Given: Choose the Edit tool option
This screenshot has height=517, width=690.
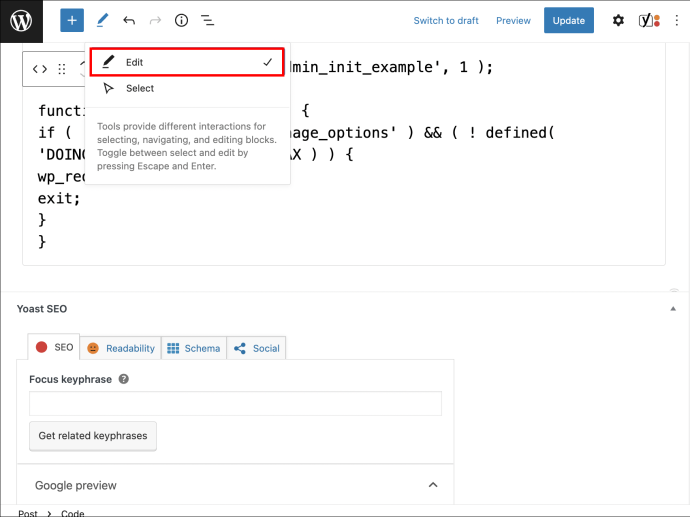Looking at the screenshot, I should click(187, 62).
